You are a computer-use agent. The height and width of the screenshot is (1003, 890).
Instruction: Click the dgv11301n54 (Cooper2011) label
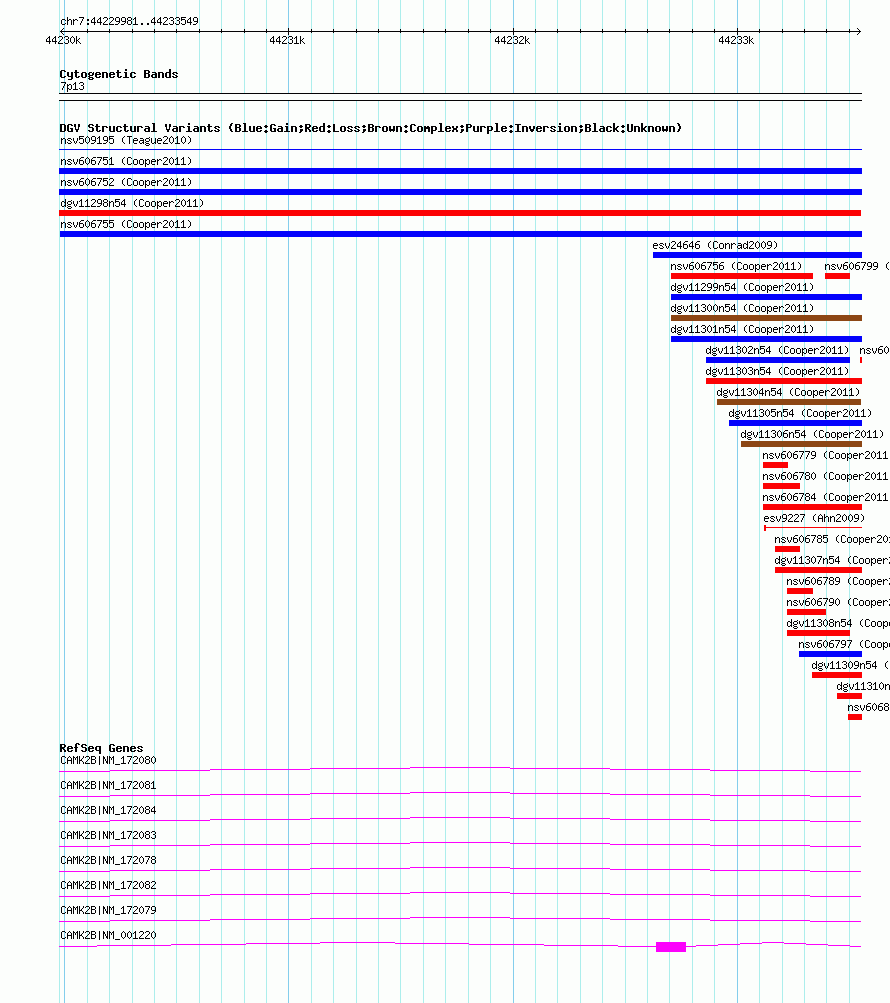[x=742, y=329]
